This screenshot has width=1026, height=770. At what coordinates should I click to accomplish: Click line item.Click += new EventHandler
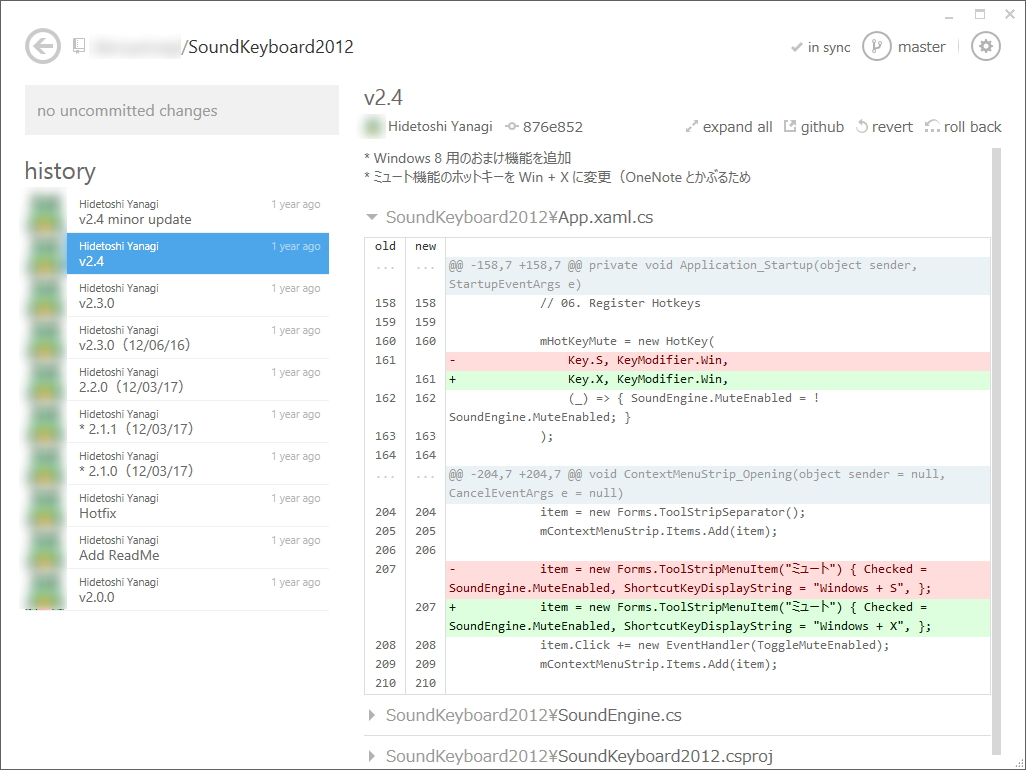click(715, 645)
